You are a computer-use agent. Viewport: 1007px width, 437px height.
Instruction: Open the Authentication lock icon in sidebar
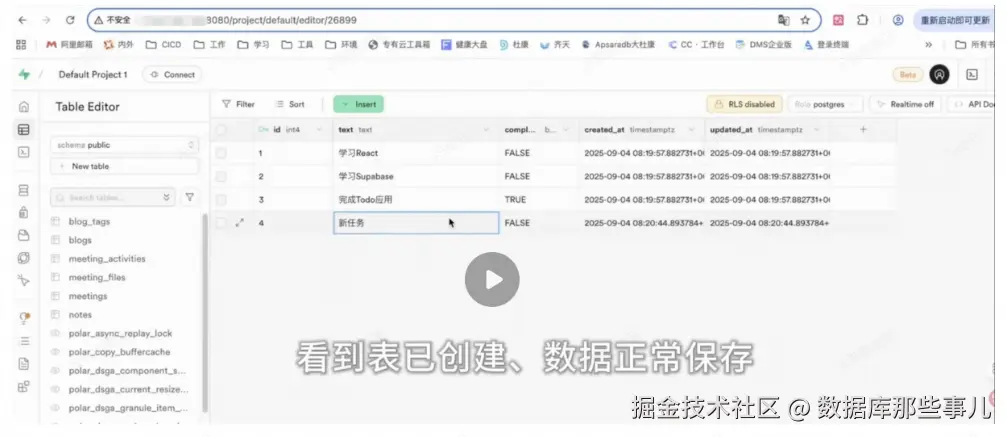(24, 212)
